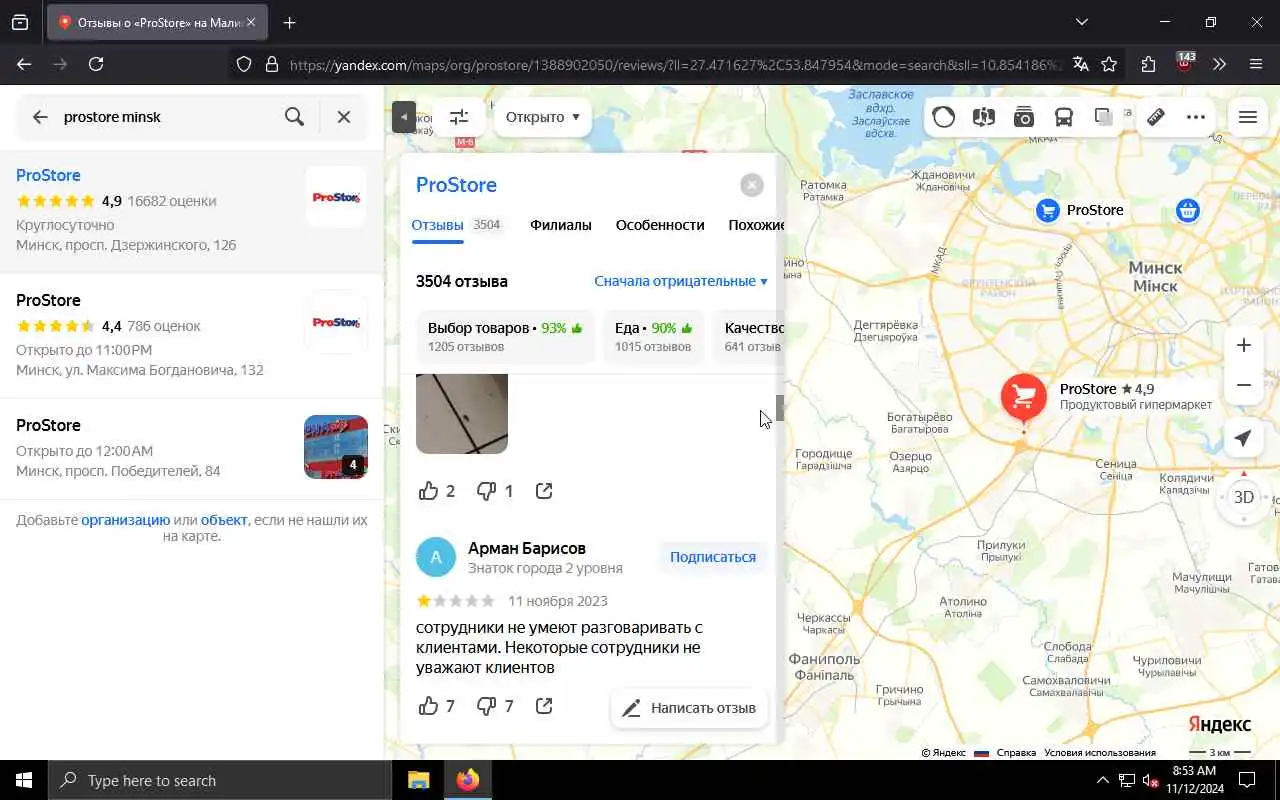Open the tracking protection shield icon
Screen dimensions: 1280x800
click(244, 64)
